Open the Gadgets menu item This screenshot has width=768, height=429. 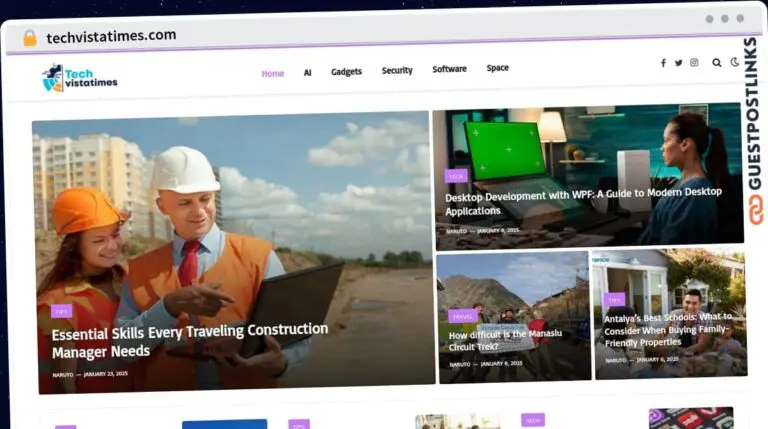point(346,72)
